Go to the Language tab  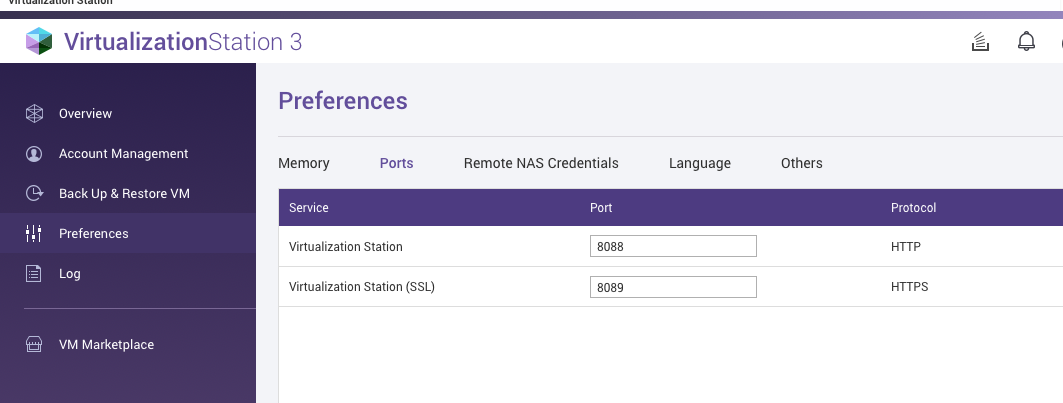coord(699,163)
